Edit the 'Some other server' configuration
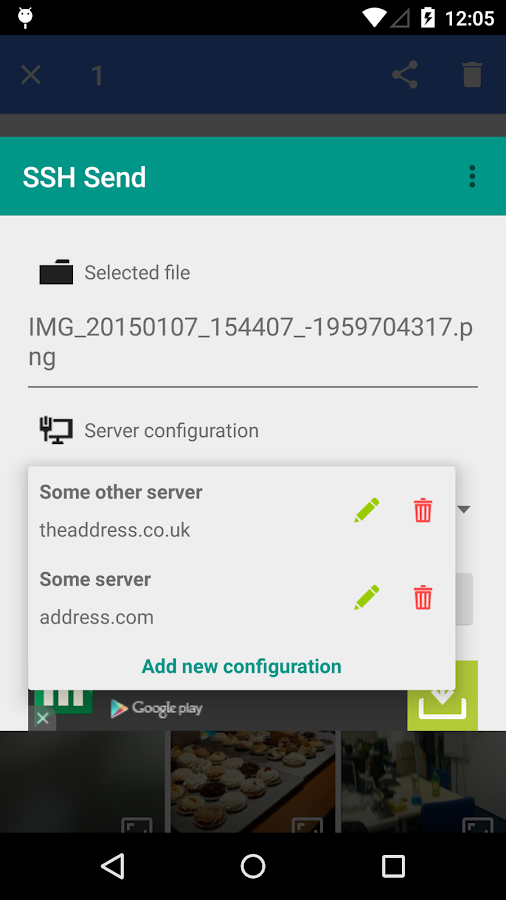Viewport: 506px width, 900px height. (x=367, y=510)
